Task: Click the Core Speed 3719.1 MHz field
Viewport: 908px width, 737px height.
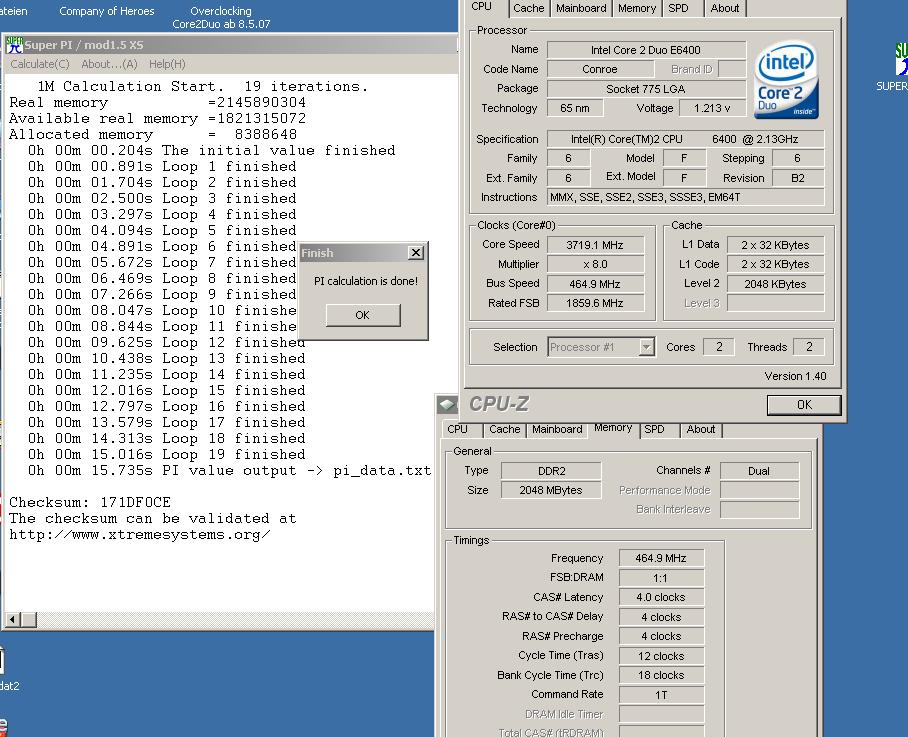Action: 595,245
